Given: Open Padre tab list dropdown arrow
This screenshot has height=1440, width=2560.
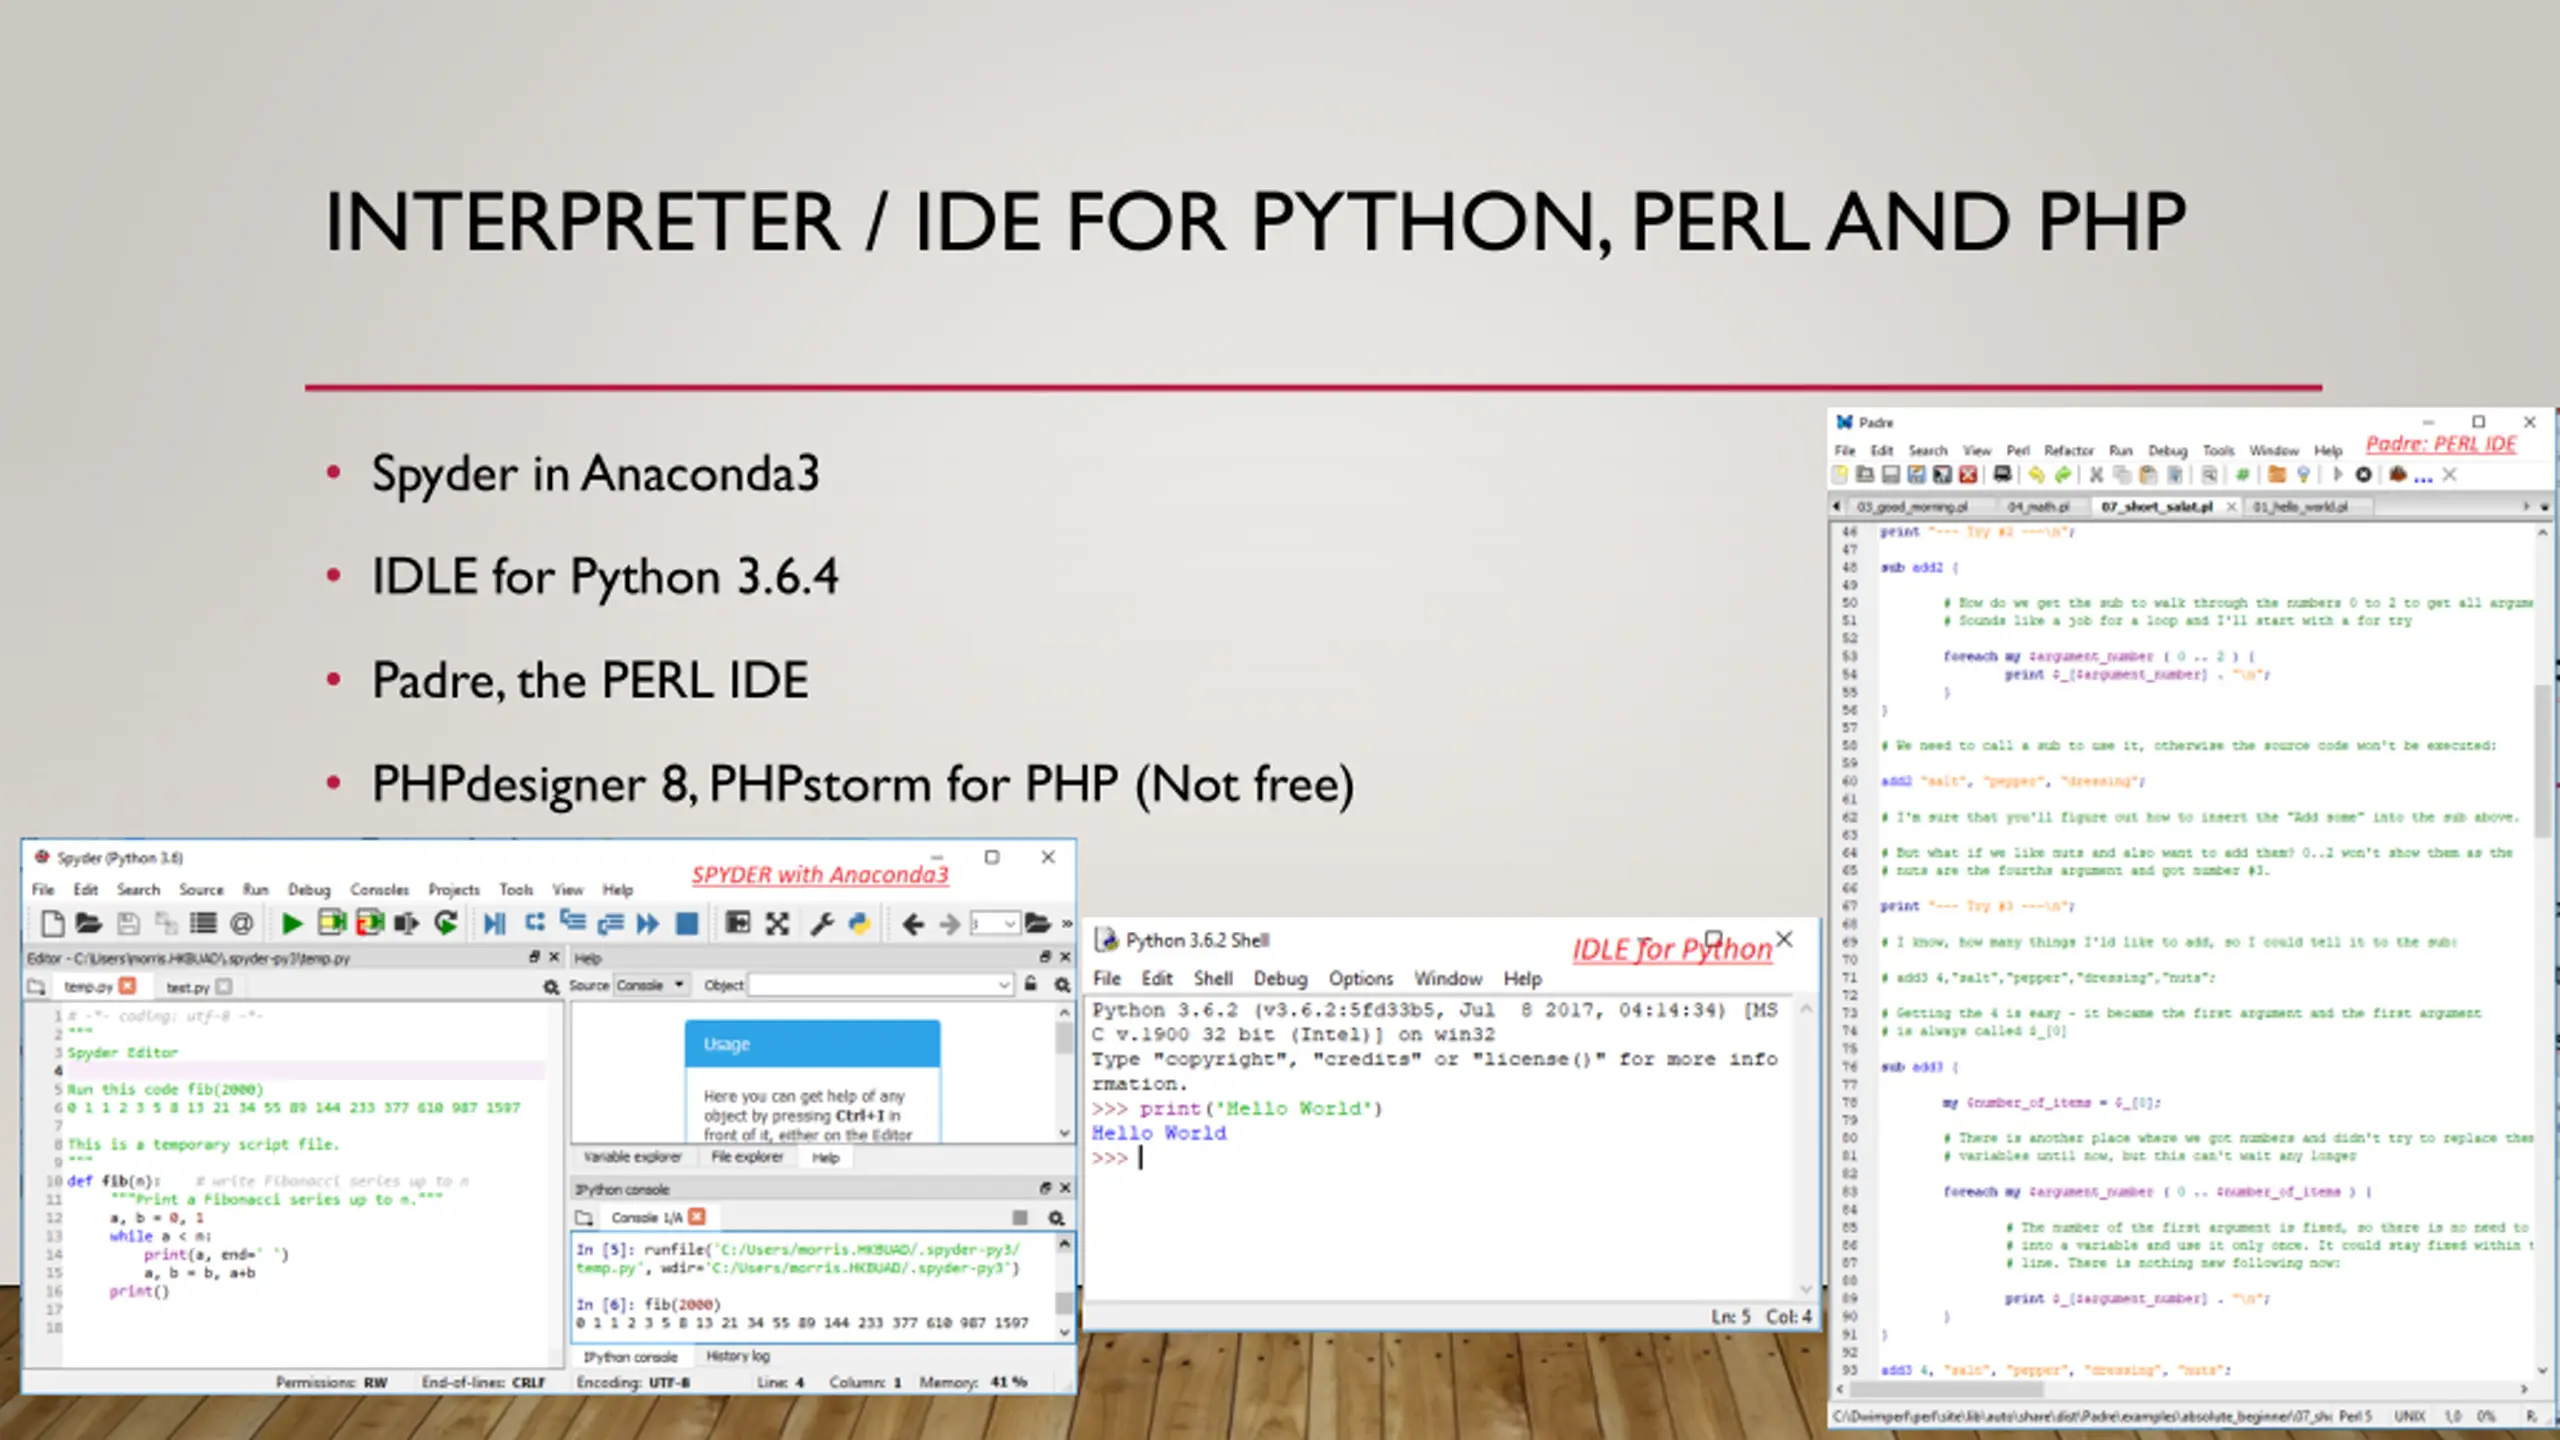Looking at the screenshot, I should coord(2544,507).
